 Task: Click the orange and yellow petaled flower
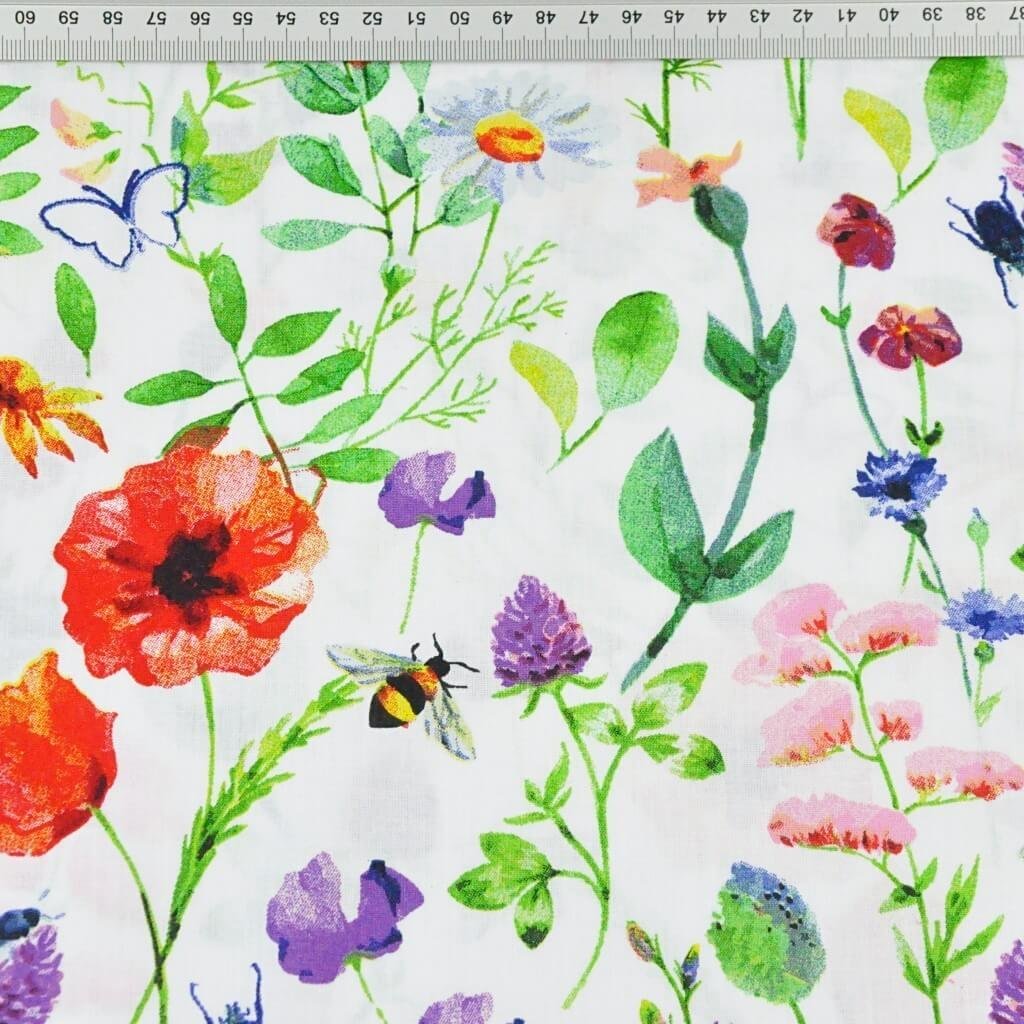45,409
